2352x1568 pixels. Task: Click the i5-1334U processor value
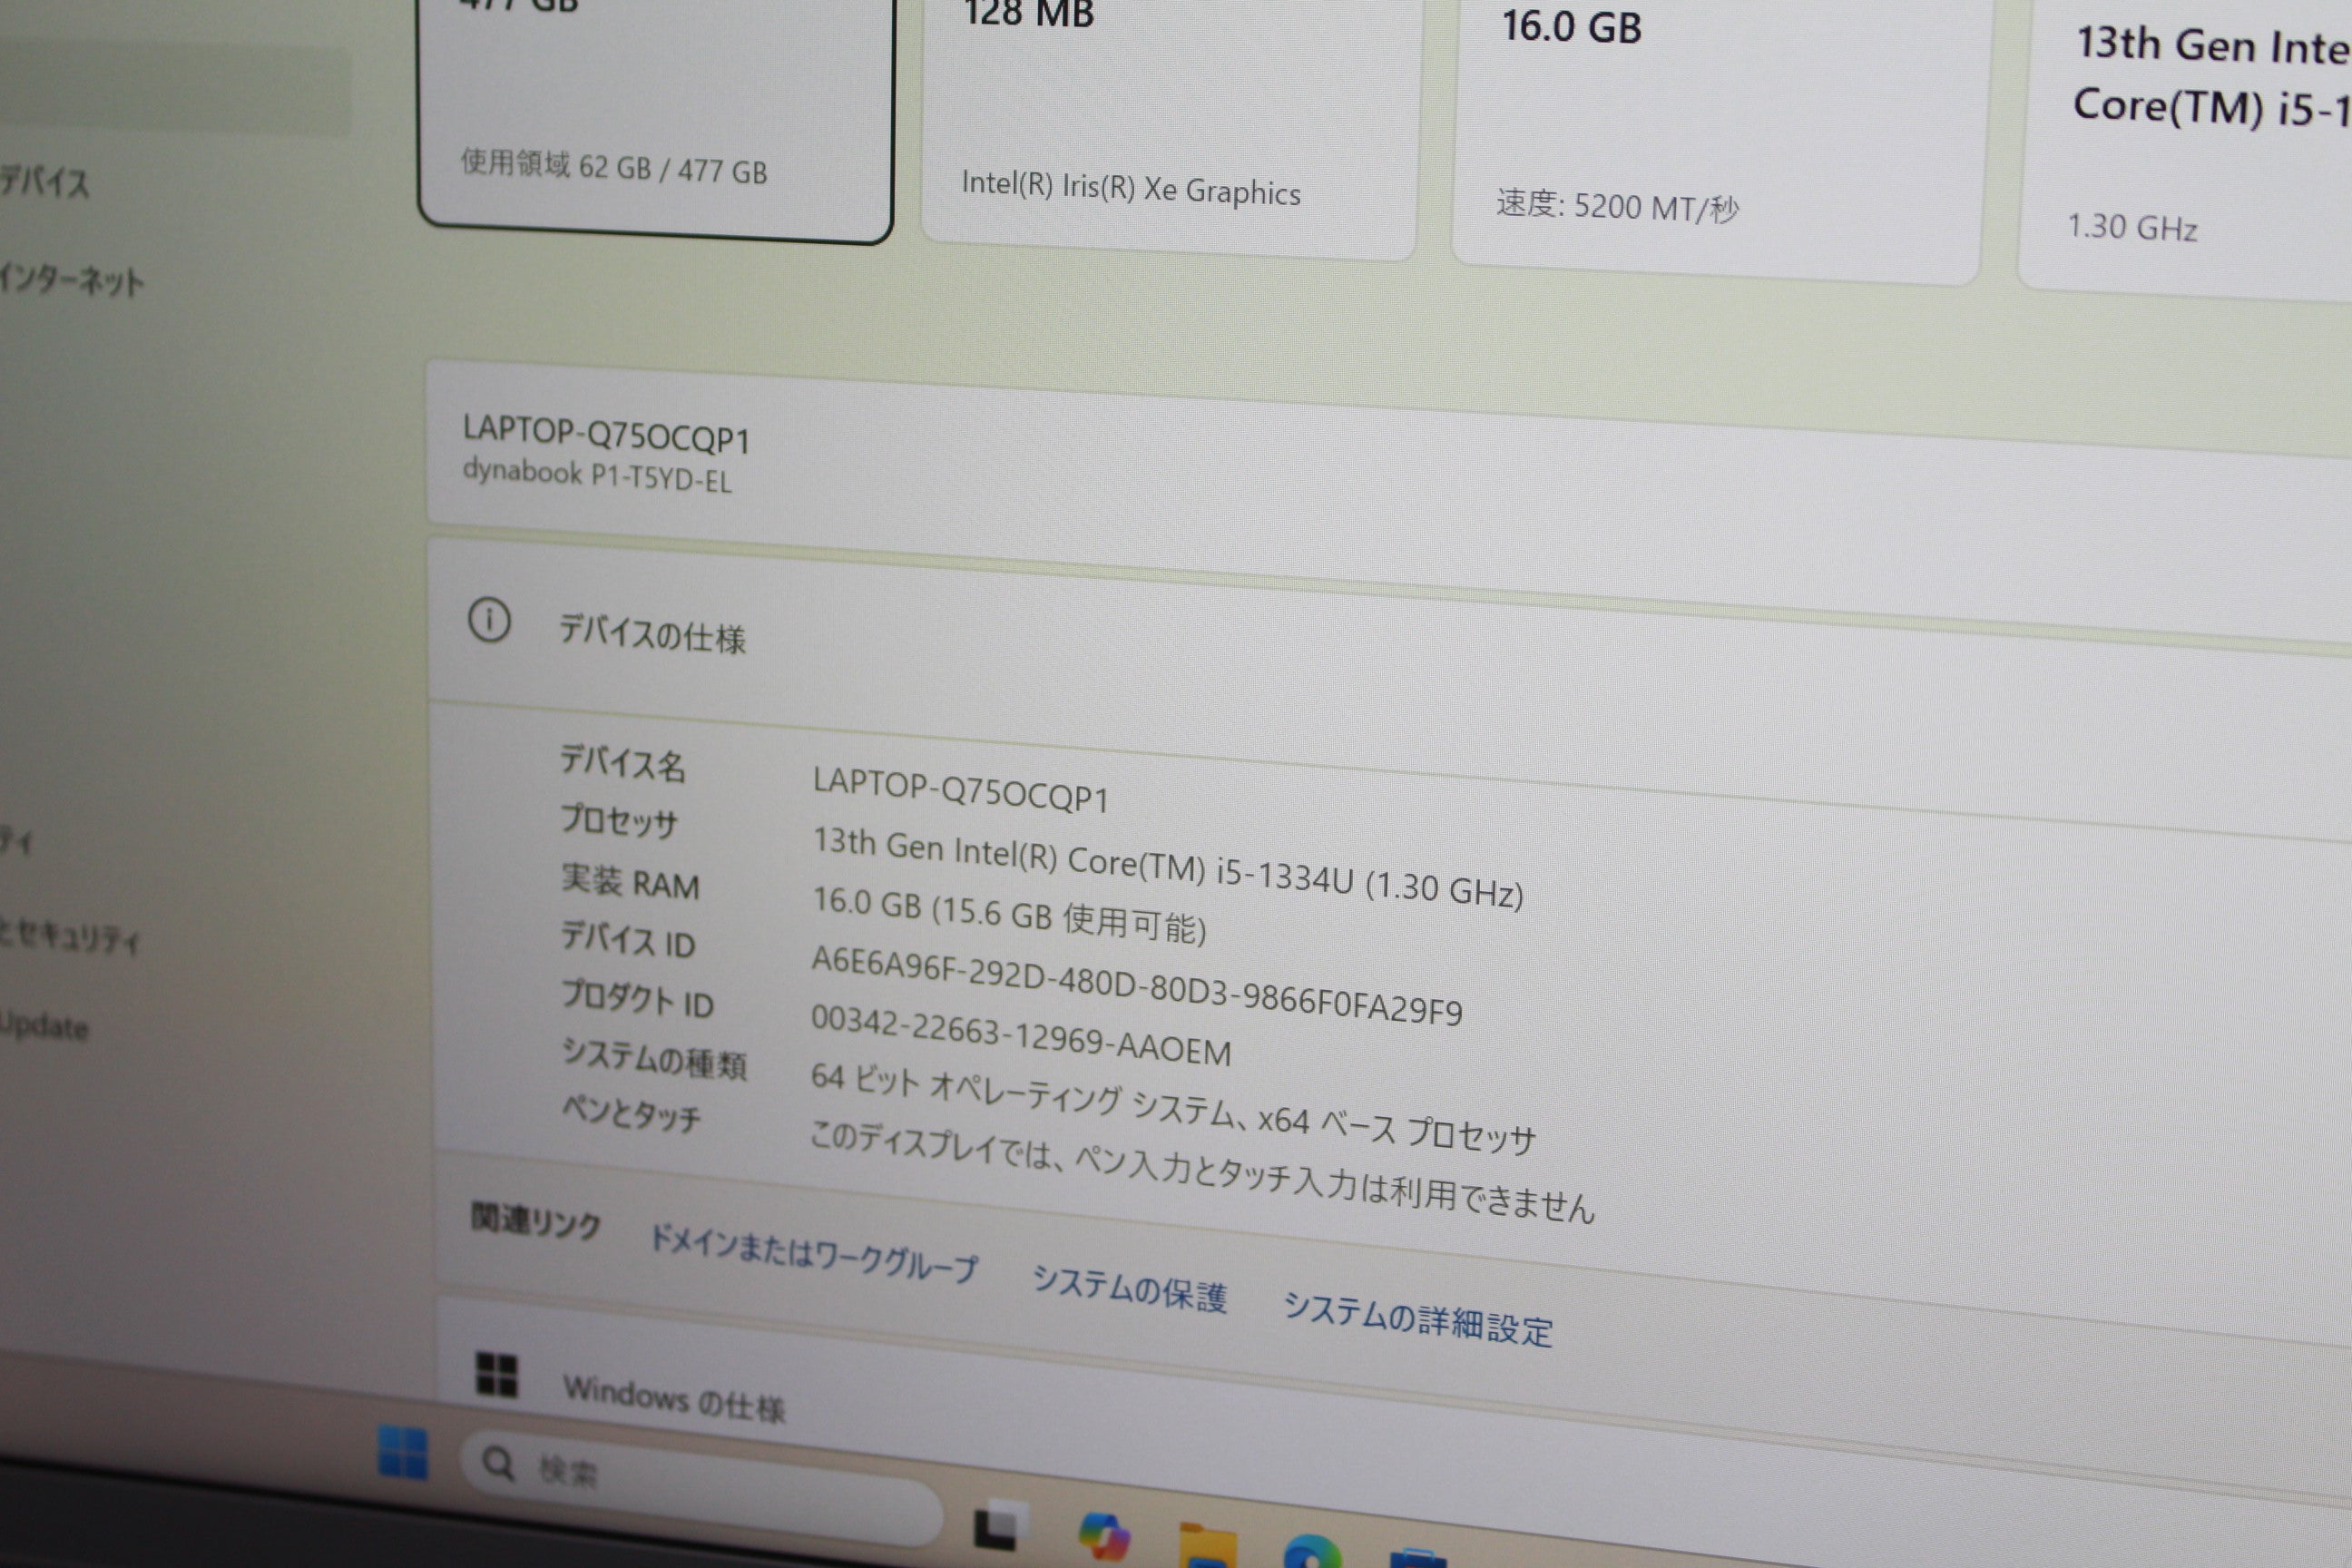pyautogui.click(x=1168, y=867)
